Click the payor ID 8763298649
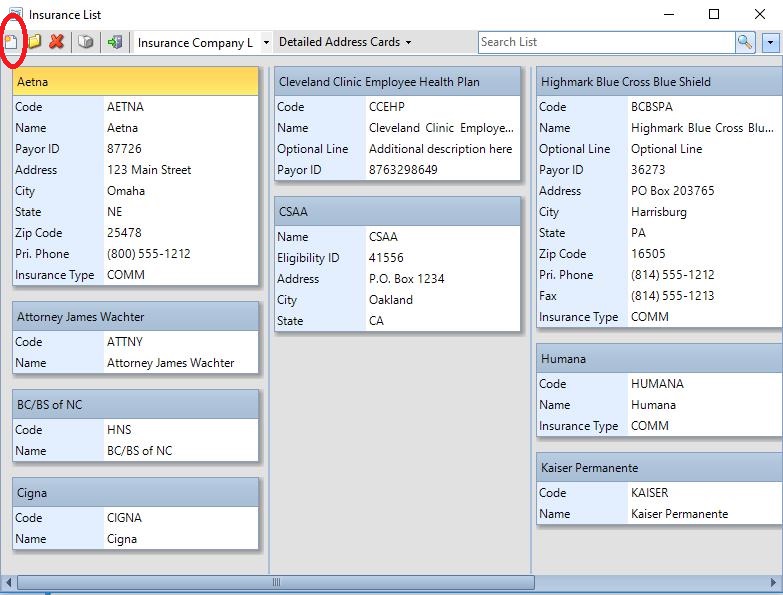 403,170
